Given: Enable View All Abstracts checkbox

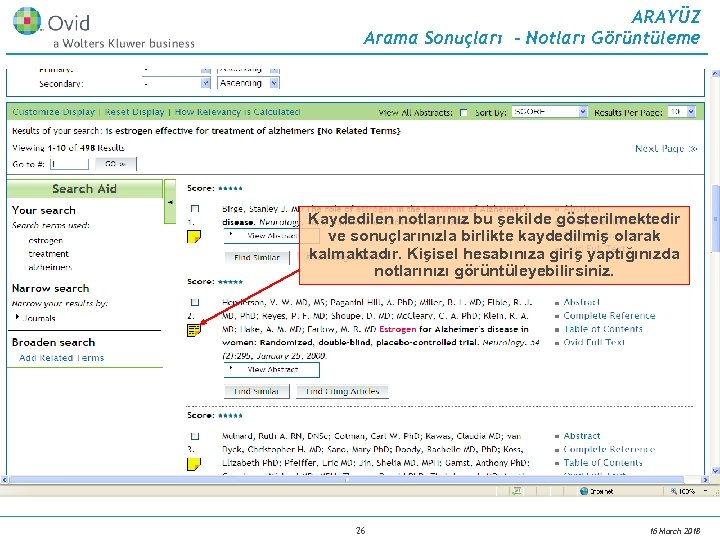Looking at the screenshot, I should (464, 112).
